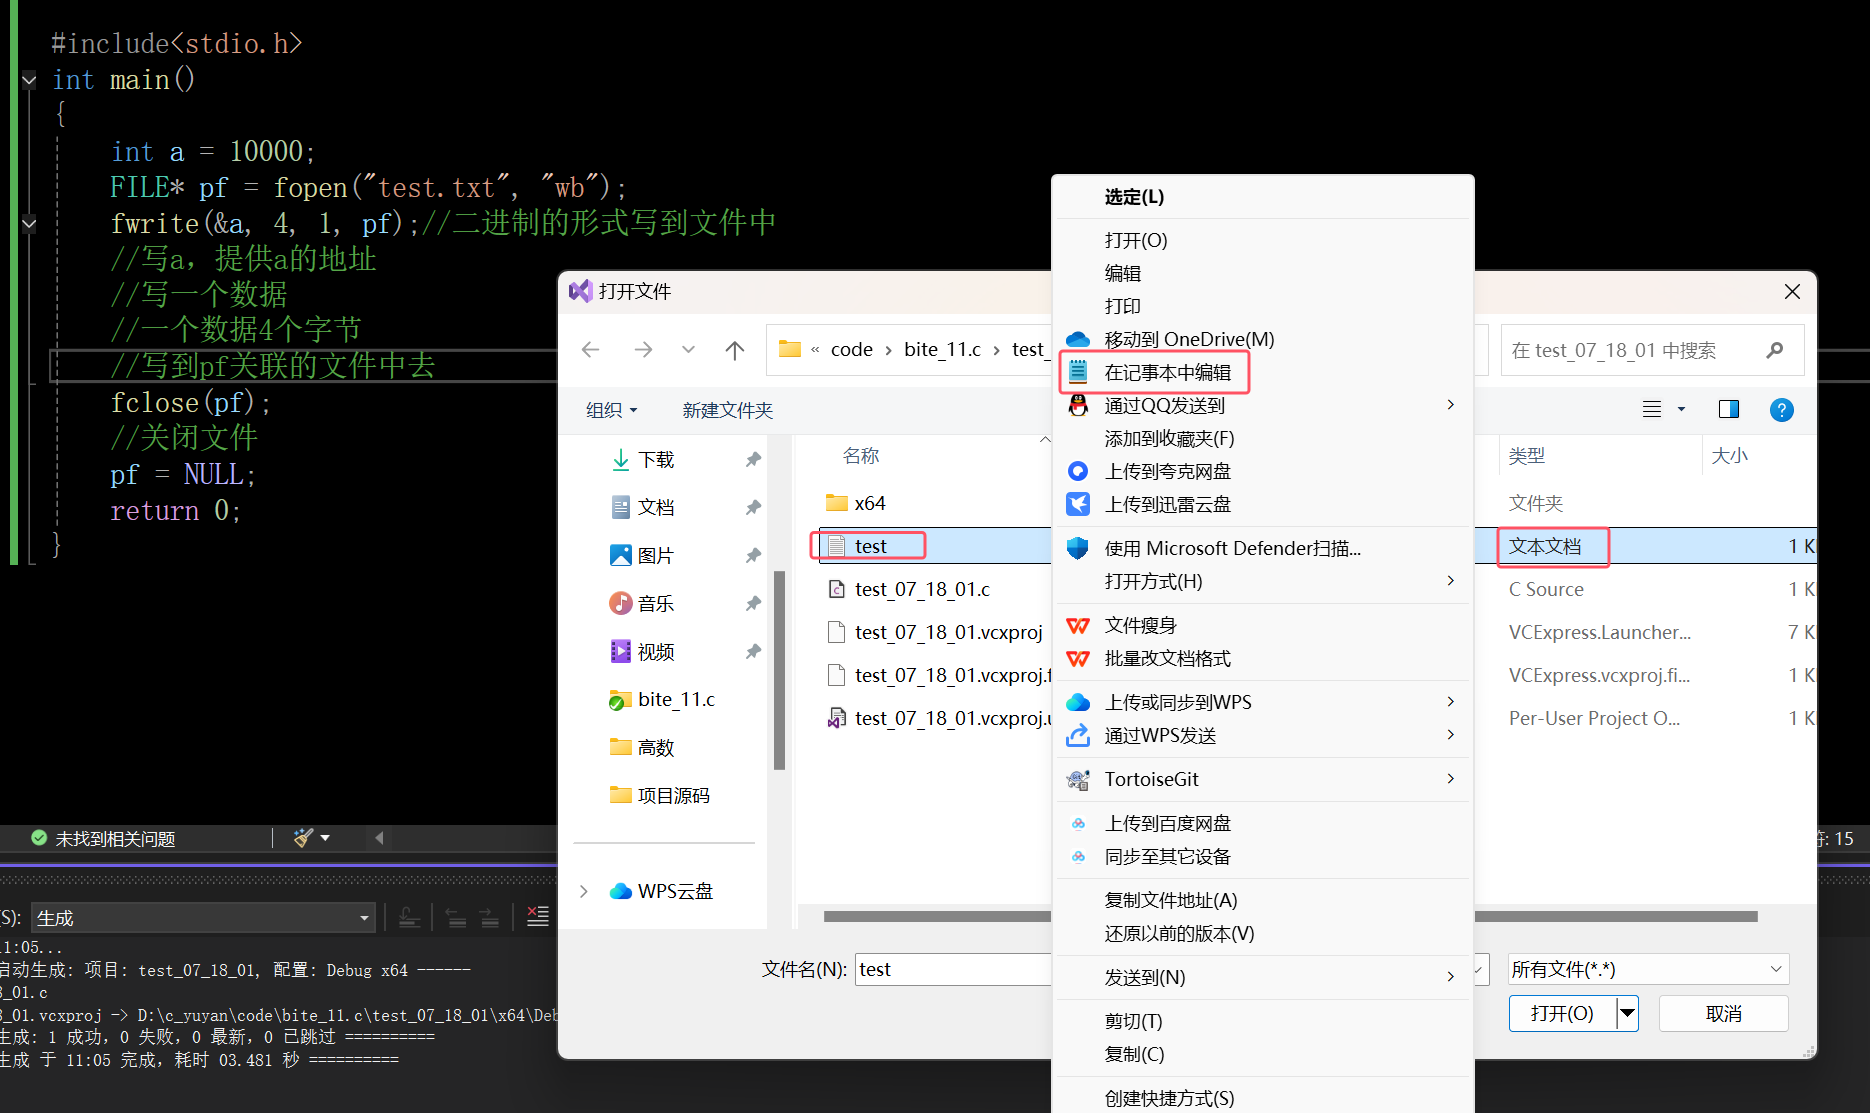The width and height of the screenshot is (1870, 1113).
Task: Click the help question mark in the dialog
Action: coord(1781,409)
